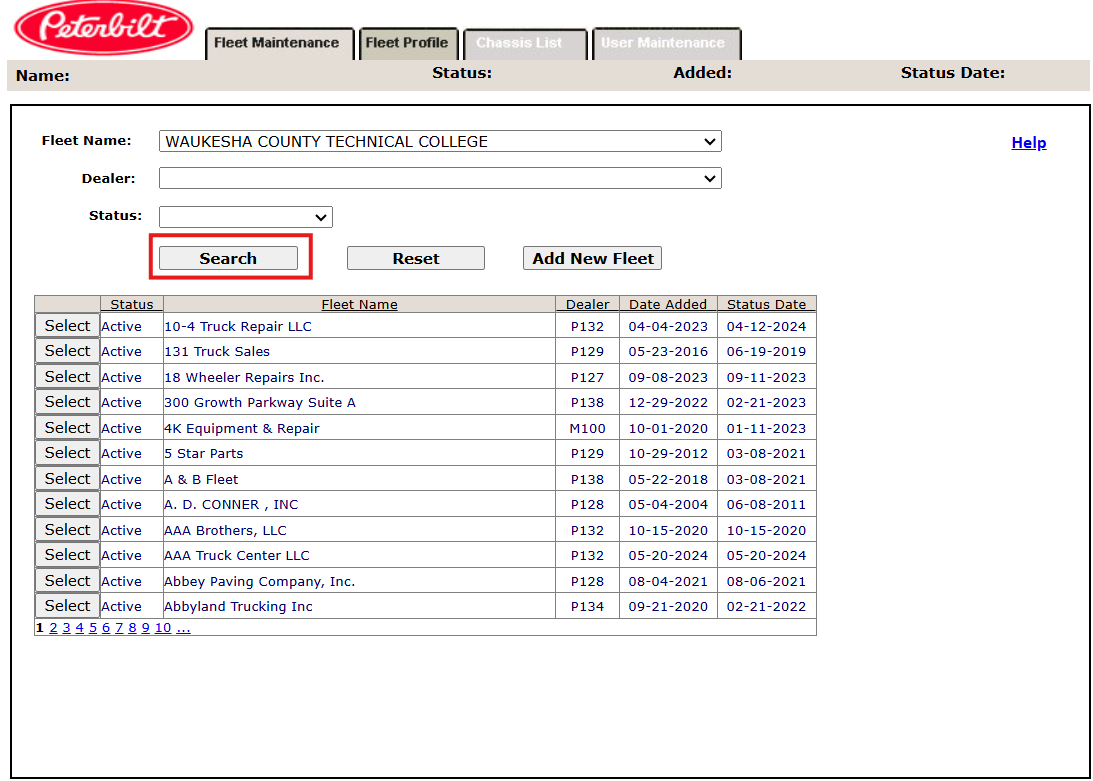
Task: Go to results page 6
Action: point(106,628)
